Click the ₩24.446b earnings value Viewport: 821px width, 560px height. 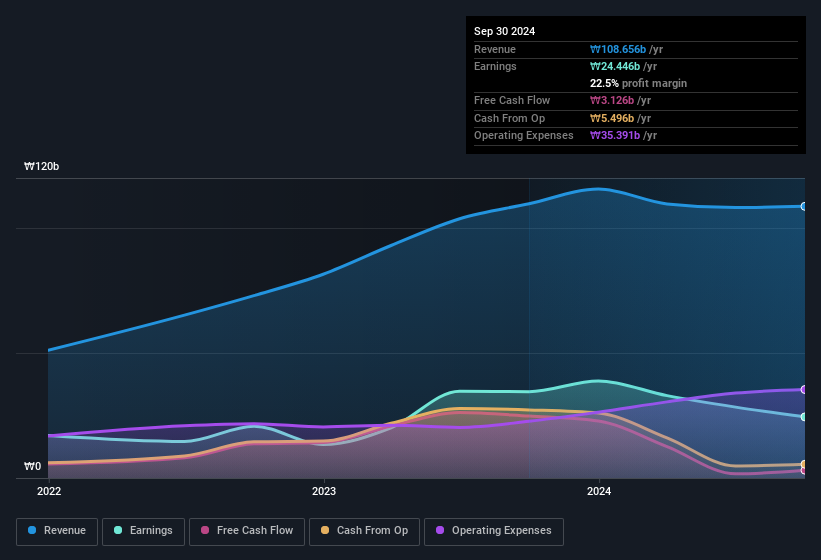615,66
